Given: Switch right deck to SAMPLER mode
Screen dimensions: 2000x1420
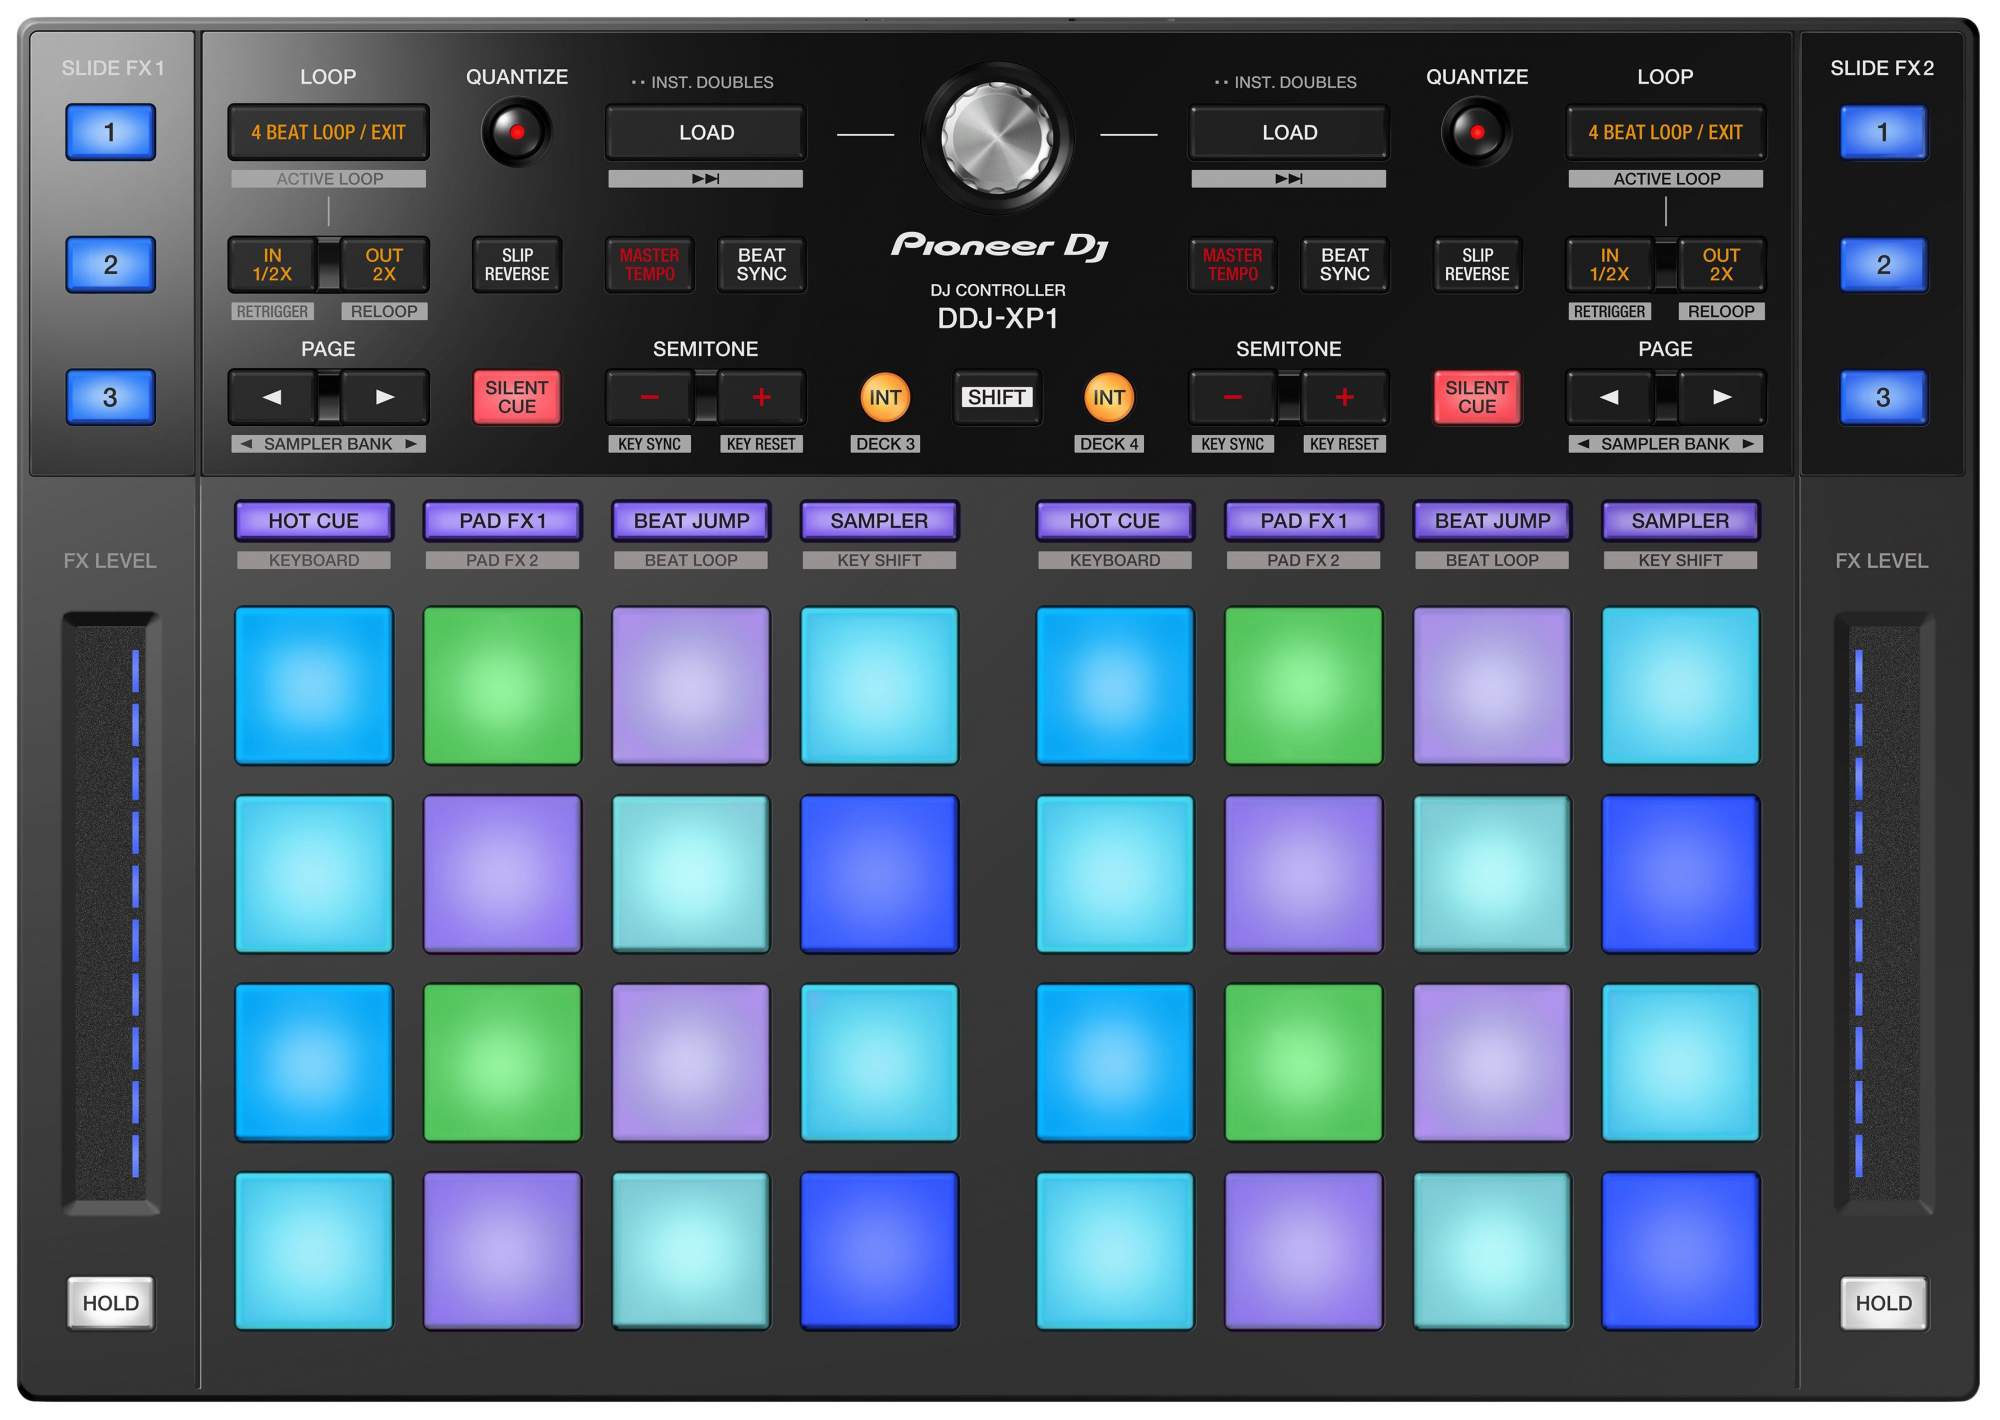Looking at the screenshot, I should coord(1680,520).
